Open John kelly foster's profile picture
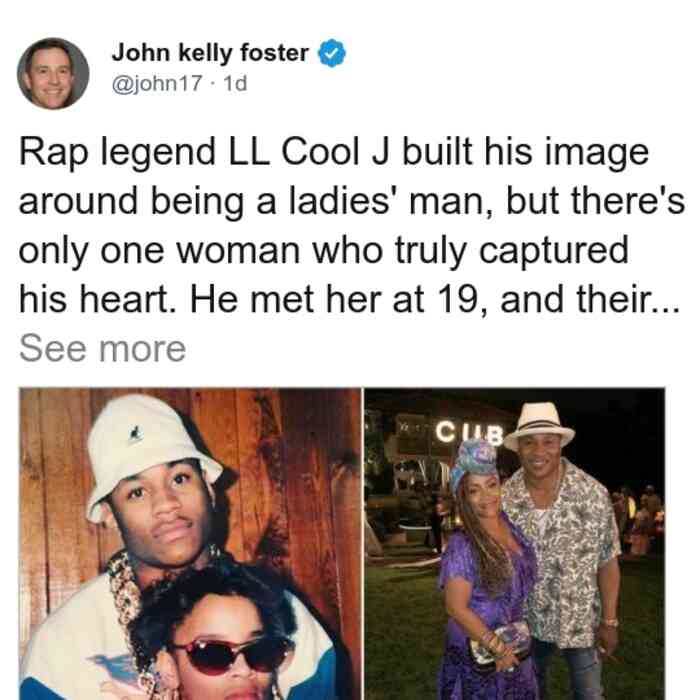 53,74
